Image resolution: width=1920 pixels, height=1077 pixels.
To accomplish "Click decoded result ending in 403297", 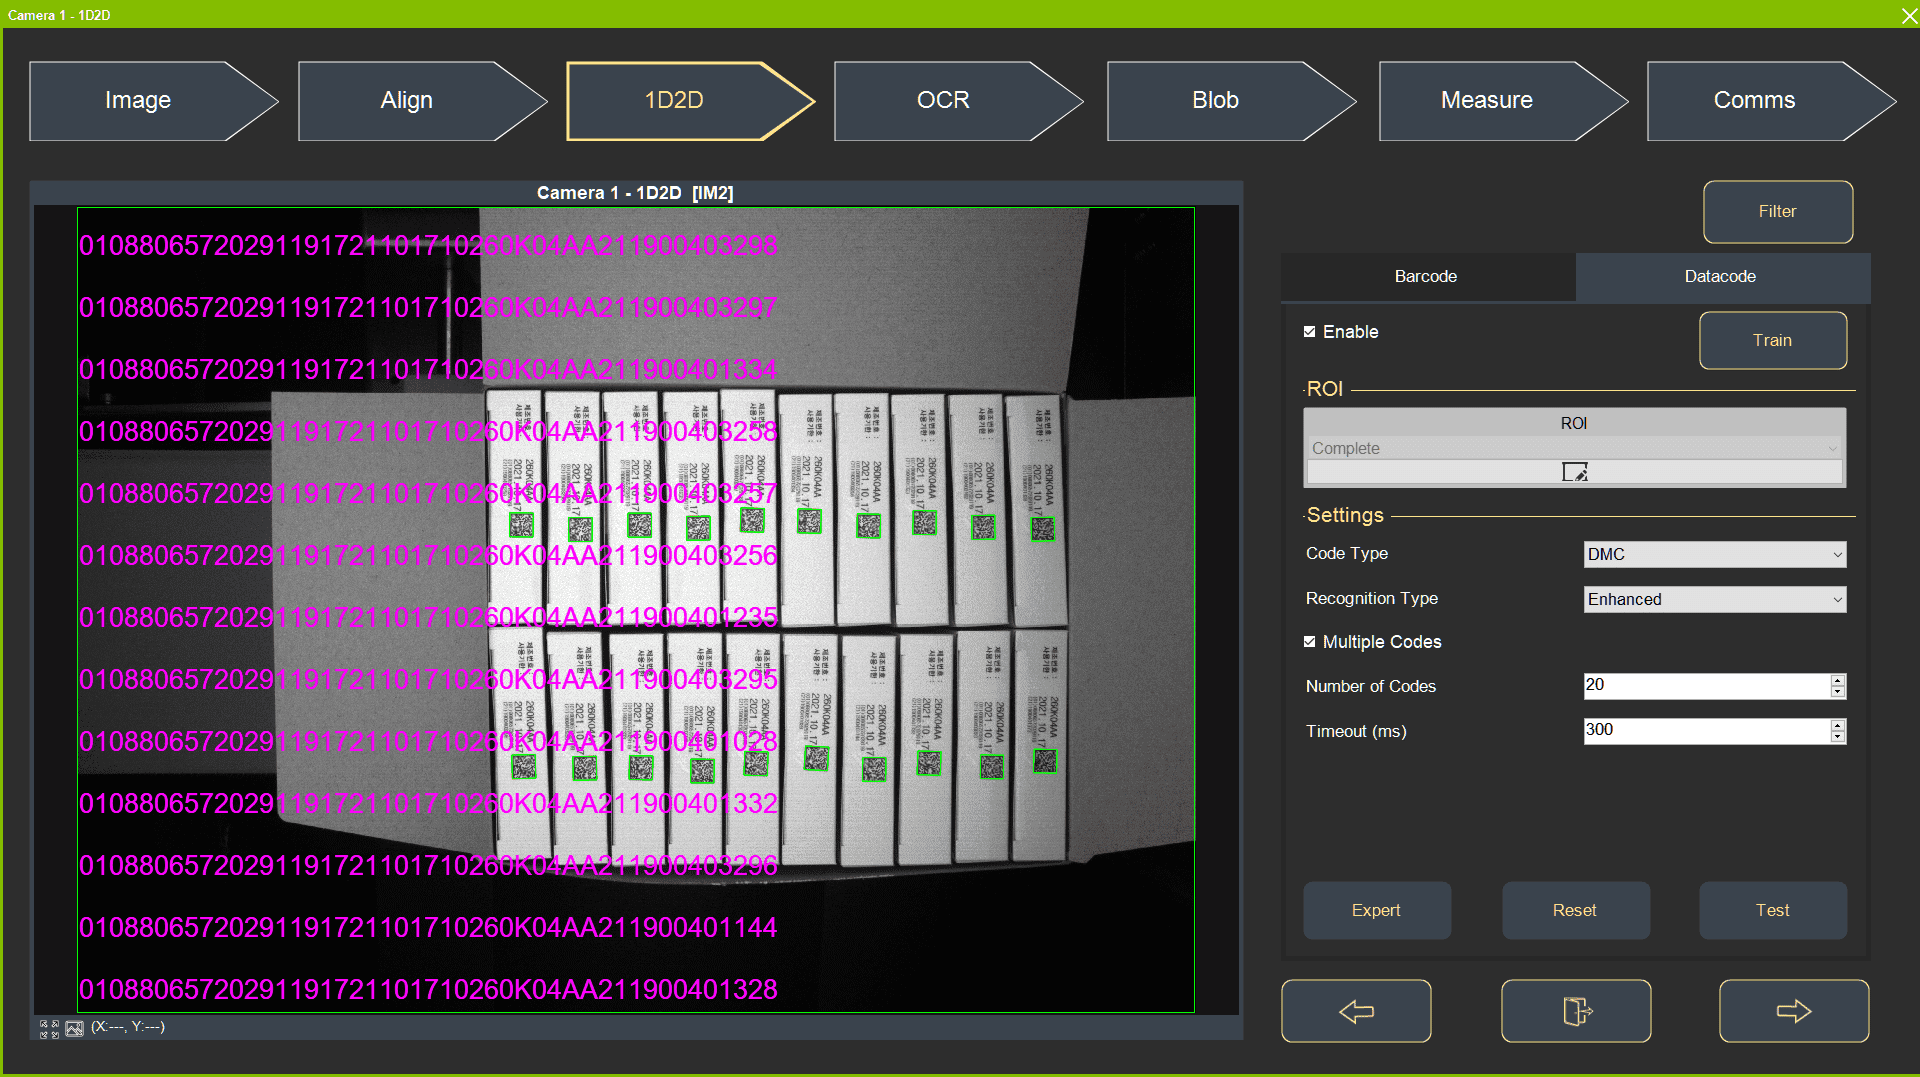I will 428,308.
